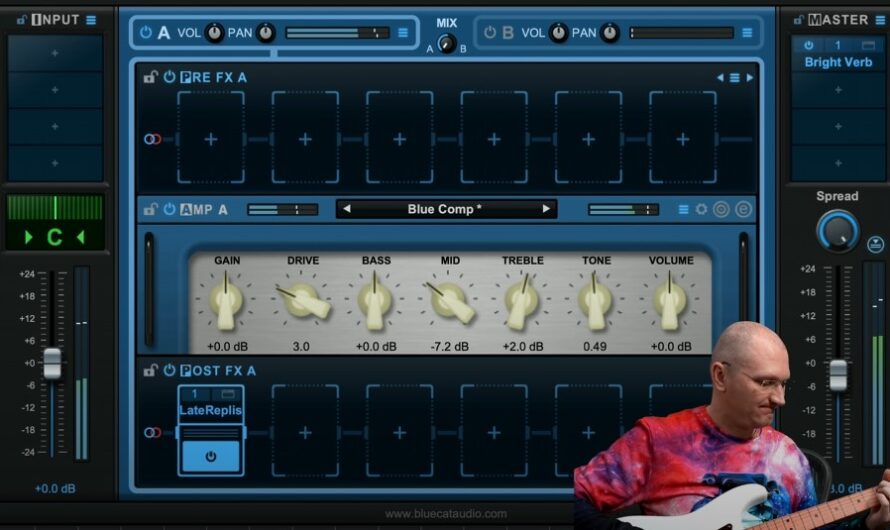Click MID value -7.2 dB
890x530 pixels.
click(450, 346)
